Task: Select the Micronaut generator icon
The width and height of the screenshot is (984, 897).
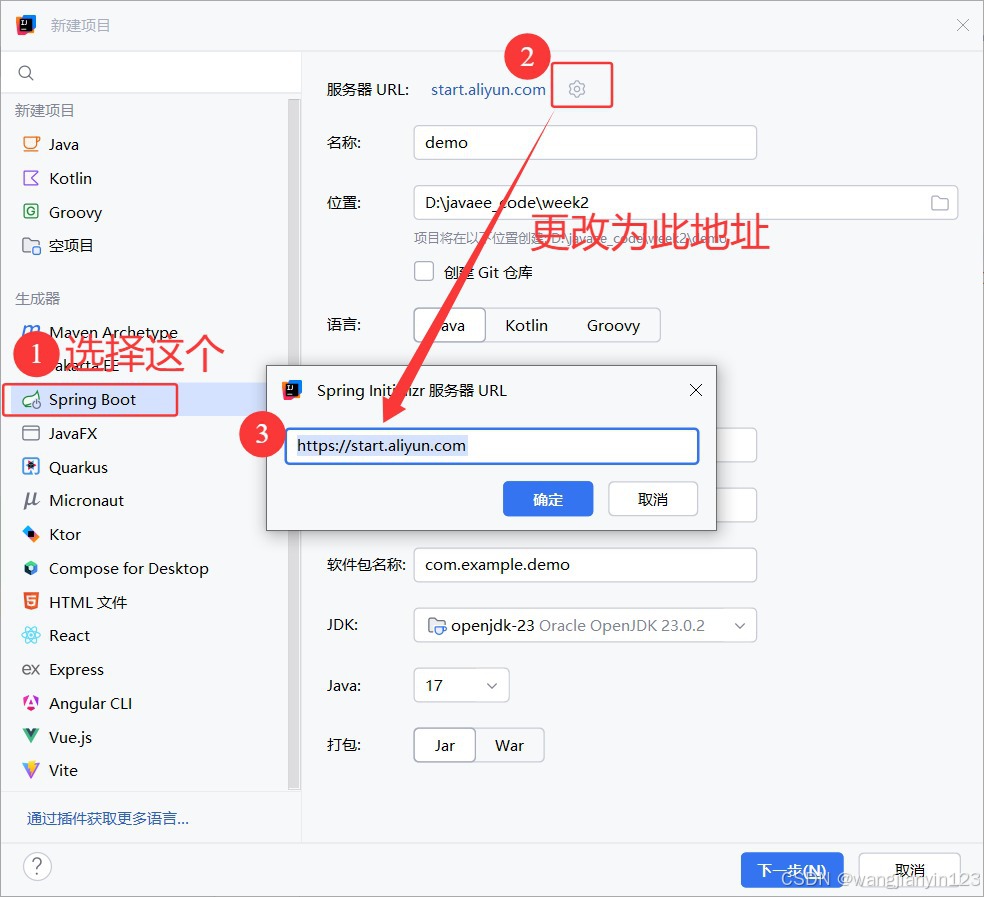Action: point(31,500)
